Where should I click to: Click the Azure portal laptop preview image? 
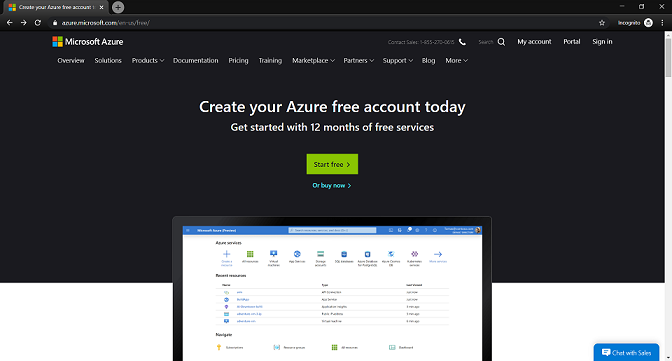tap(332, 289)
